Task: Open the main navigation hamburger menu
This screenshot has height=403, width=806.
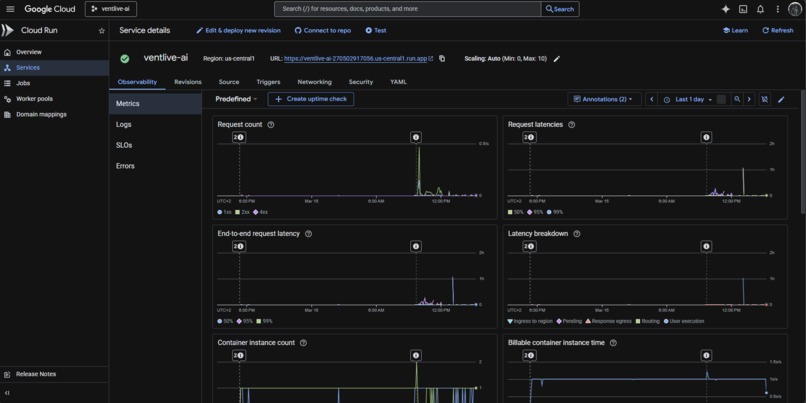Action: coord(10,9)
